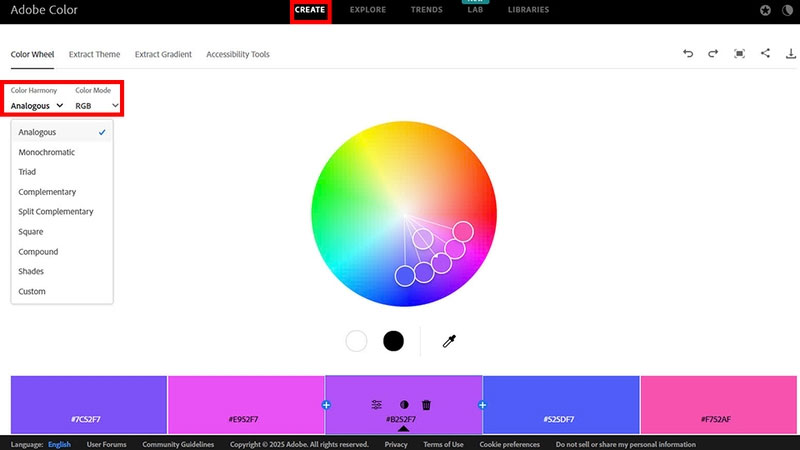Image resolution: width=800 pixels, height=450 pixels.
Task: Click the share theme icon
Action: pos(765,54)
